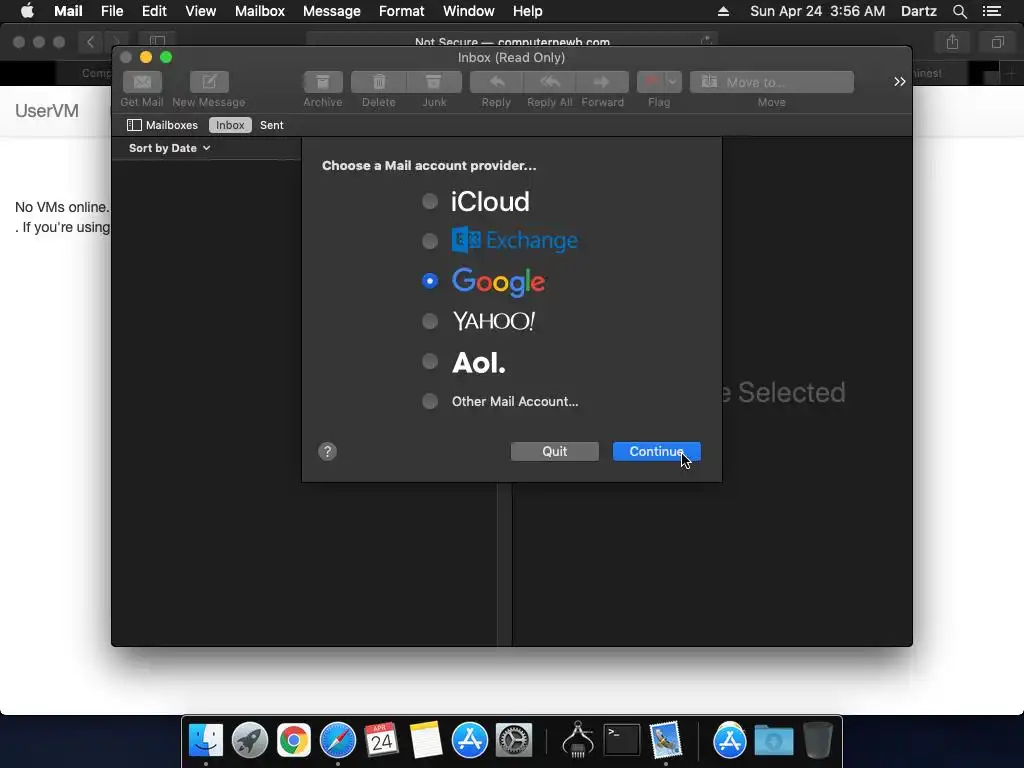Open the Edit menu
1024x768 pixels.
click(x=154, y=11)
